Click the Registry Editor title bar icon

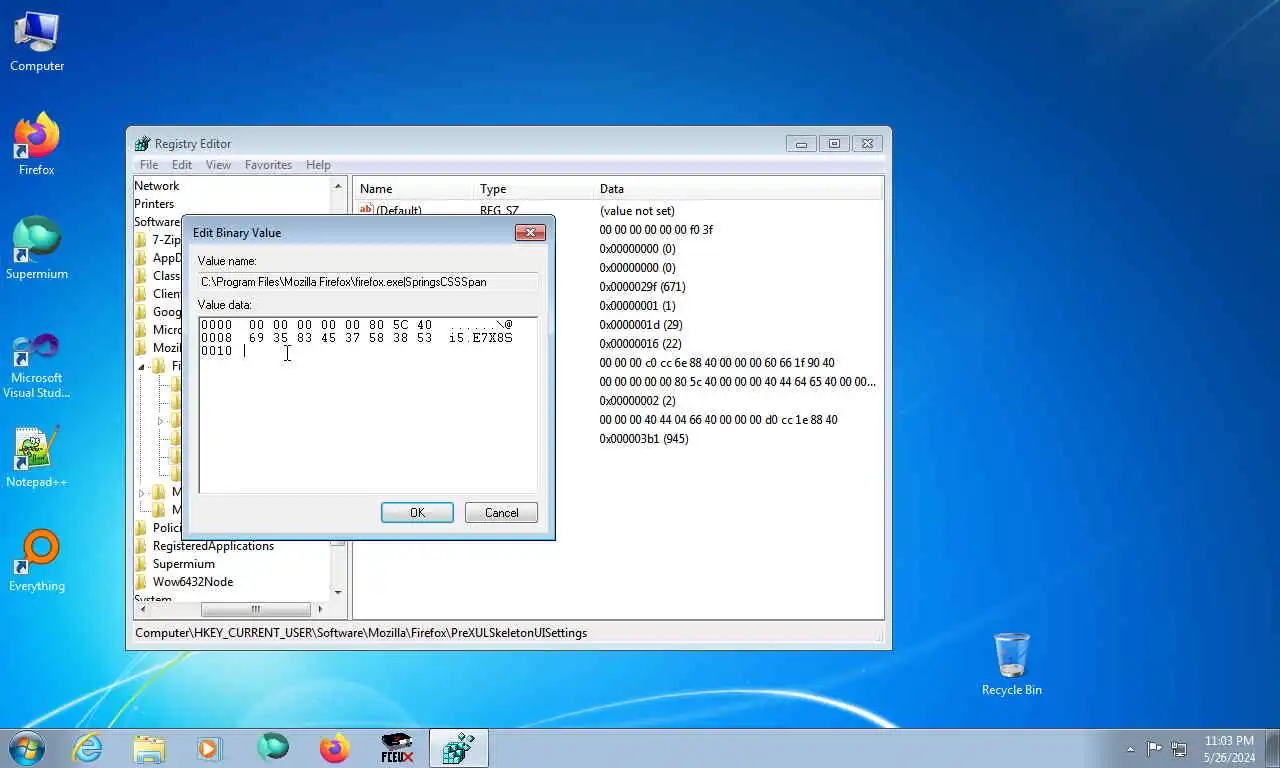coord(143,144)
